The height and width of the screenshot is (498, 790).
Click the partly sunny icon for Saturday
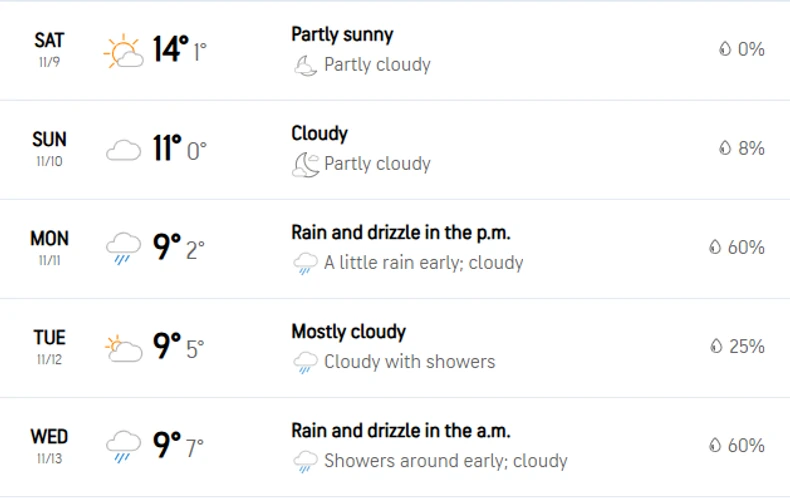pyautogui.click(x=124, y=50)
